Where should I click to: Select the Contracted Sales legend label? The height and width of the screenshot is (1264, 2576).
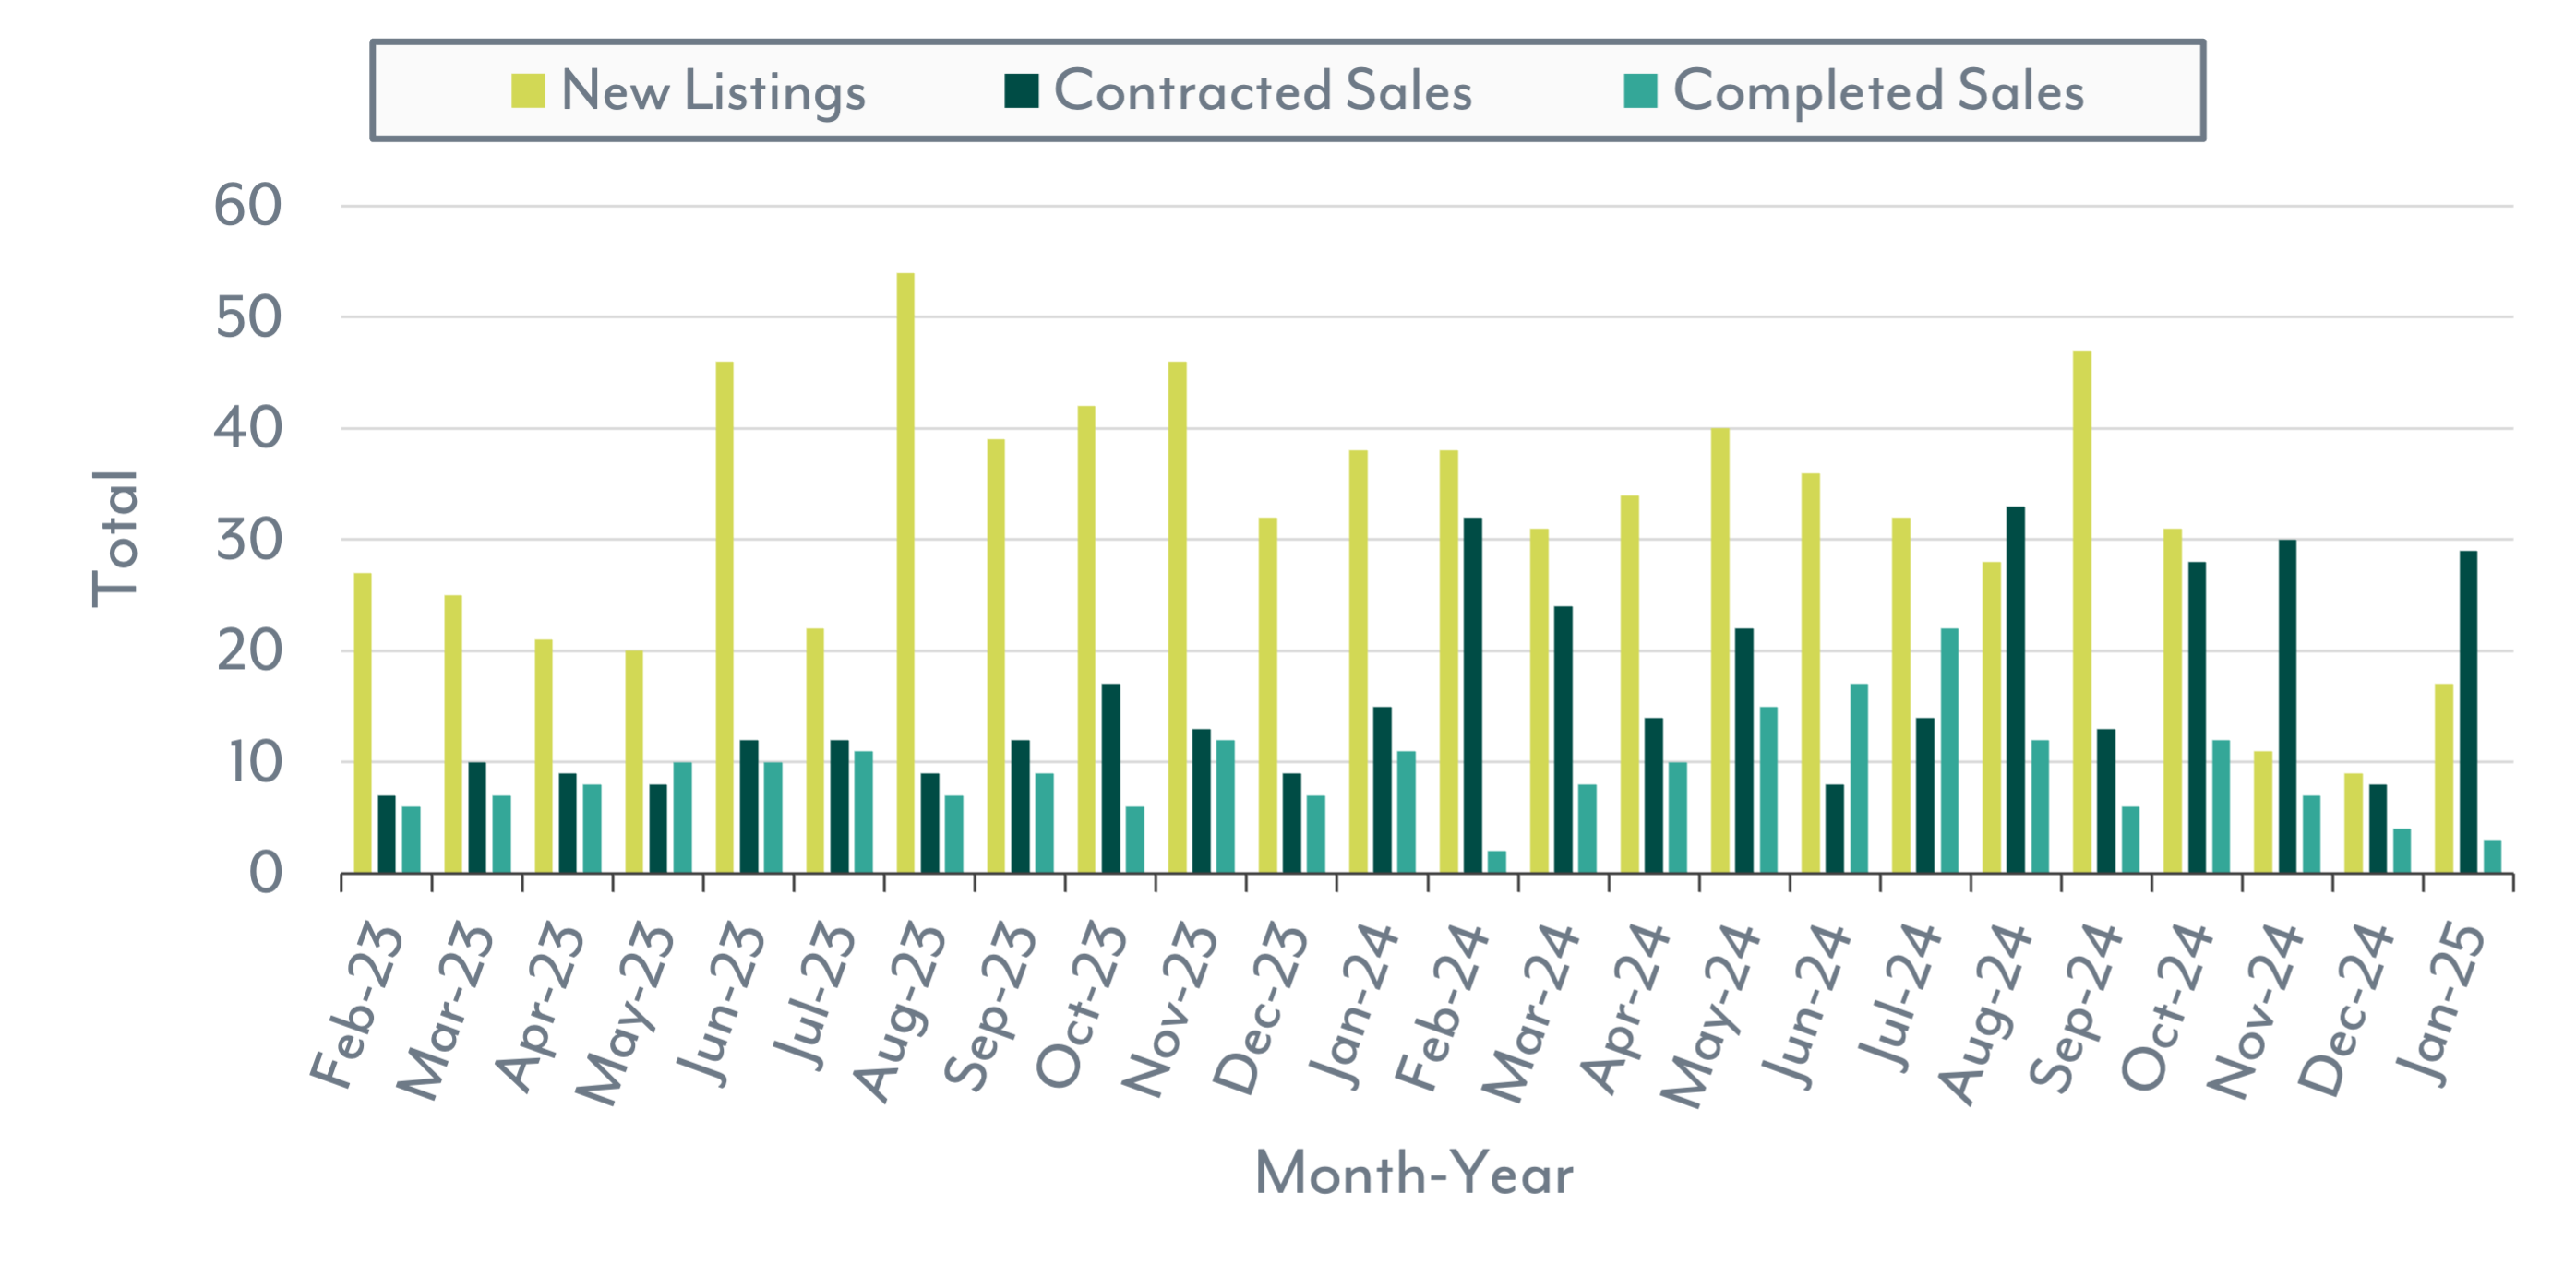(x=1263, y=91)
